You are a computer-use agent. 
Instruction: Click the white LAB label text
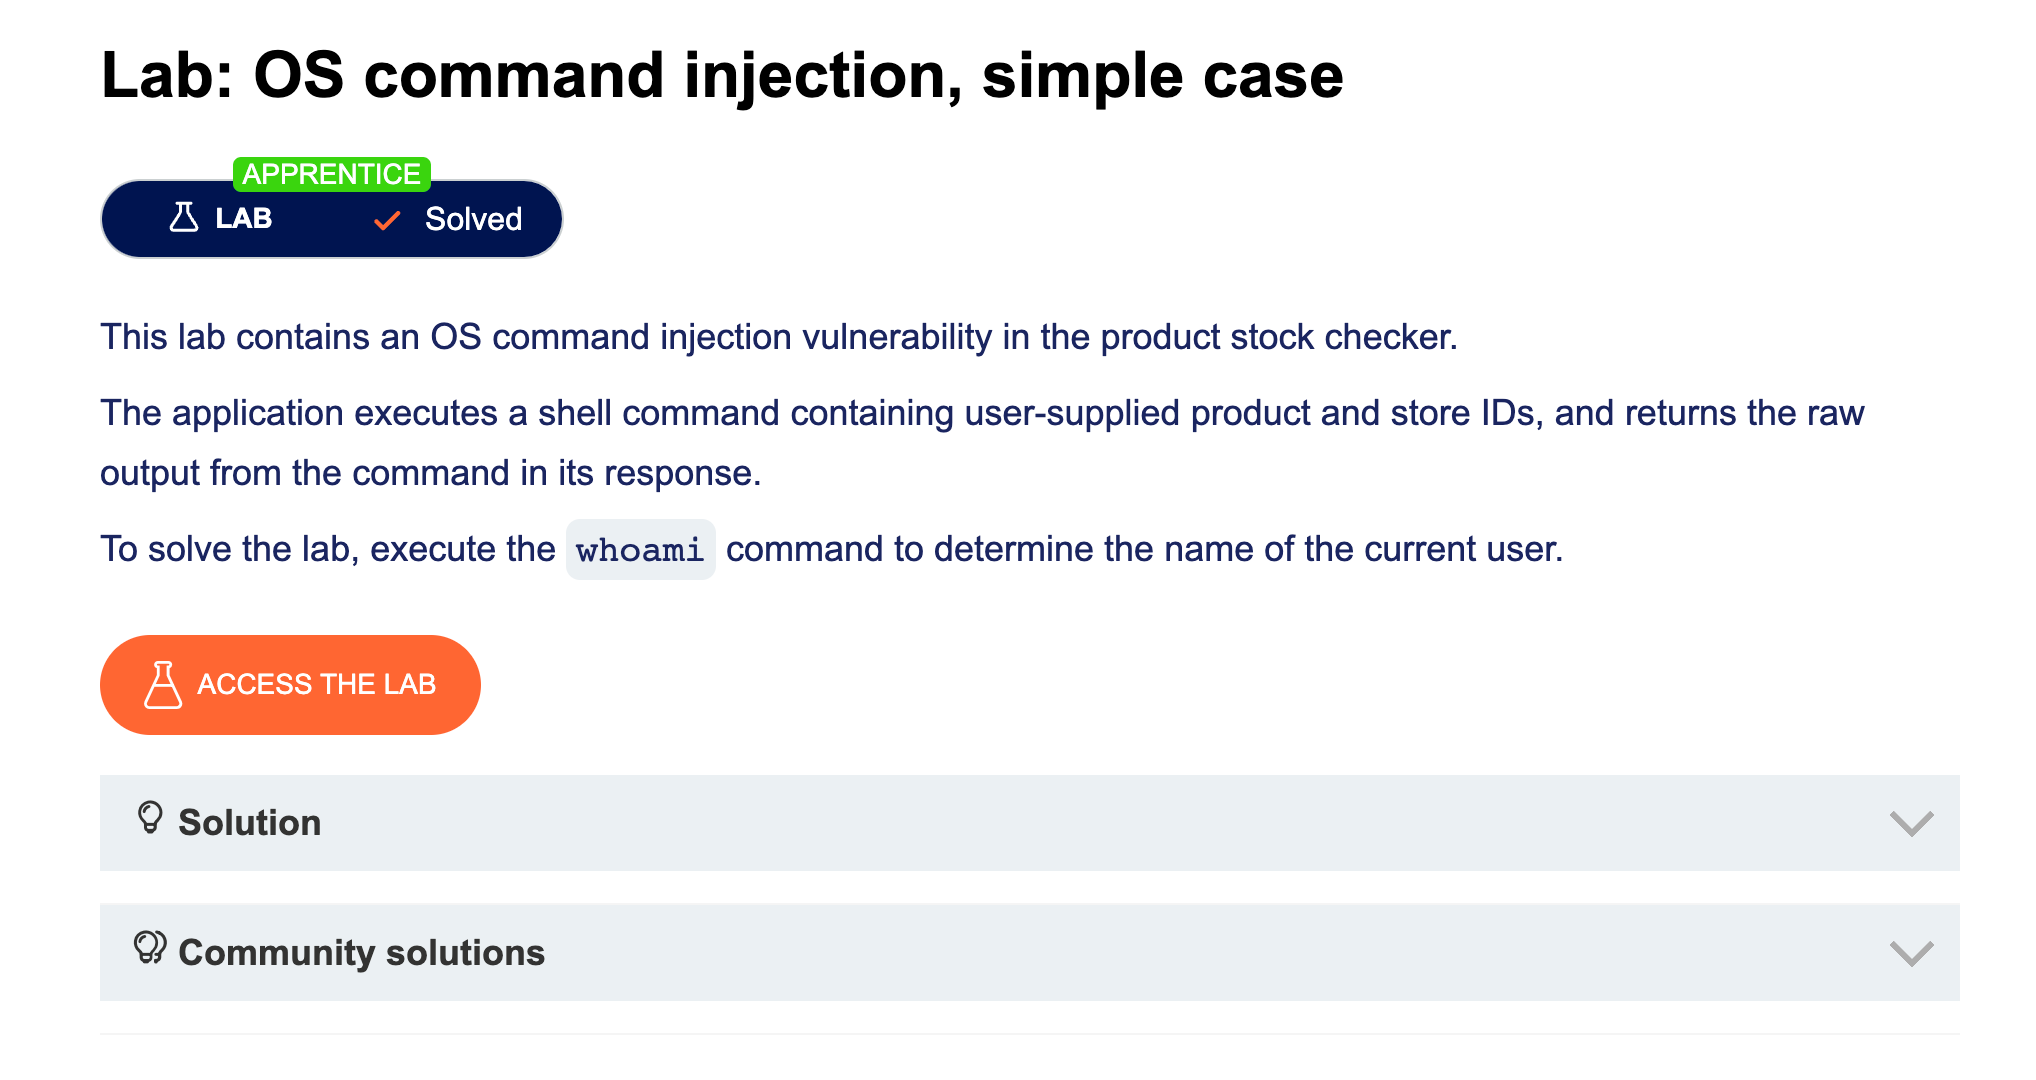point(244,218)
